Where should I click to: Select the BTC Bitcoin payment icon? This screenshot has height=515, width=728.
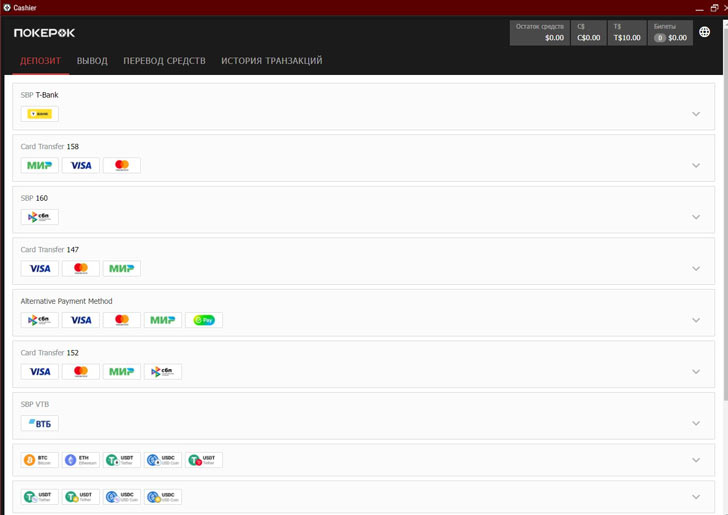tap(40, 460)
